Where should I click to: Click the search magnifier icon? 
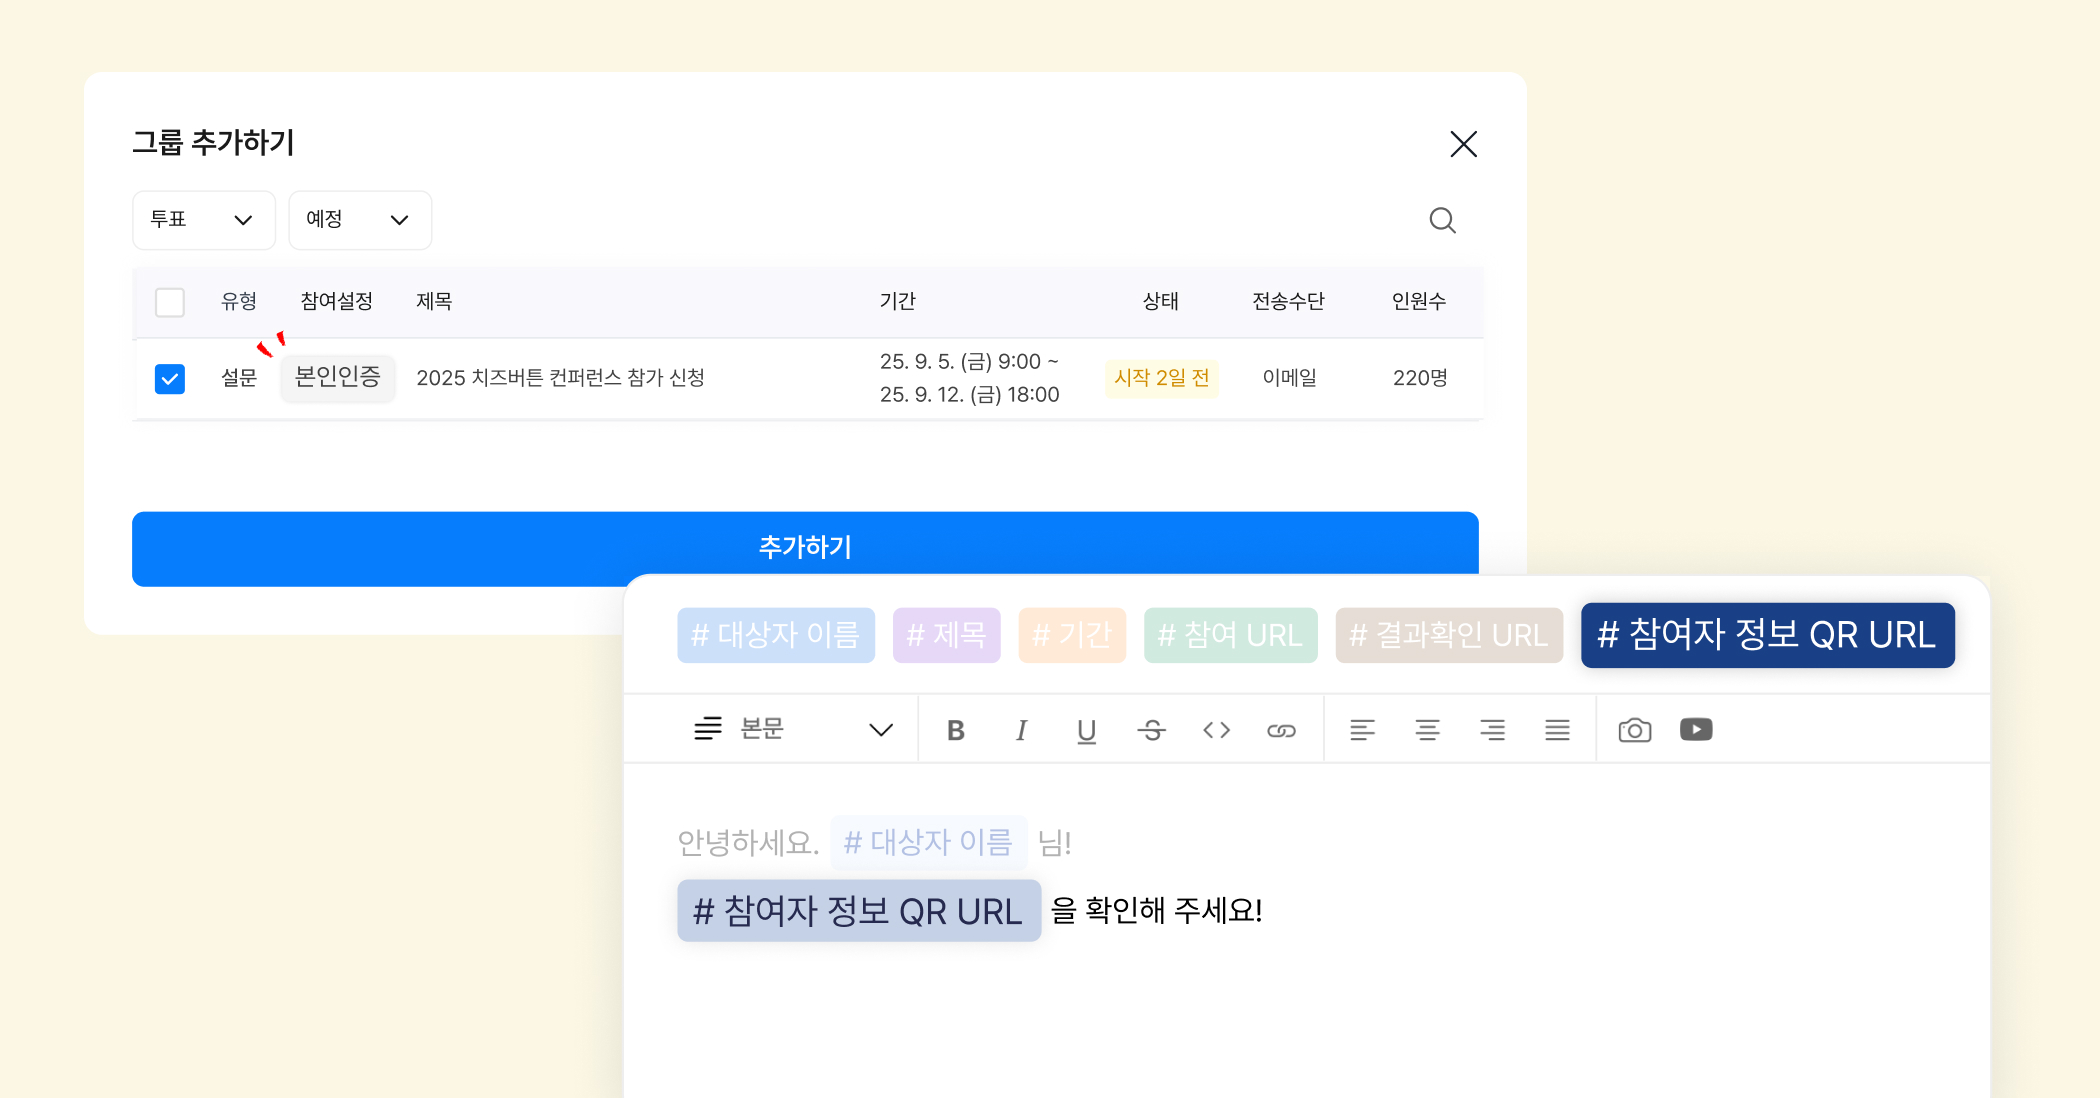click(x=1442, y=220)
